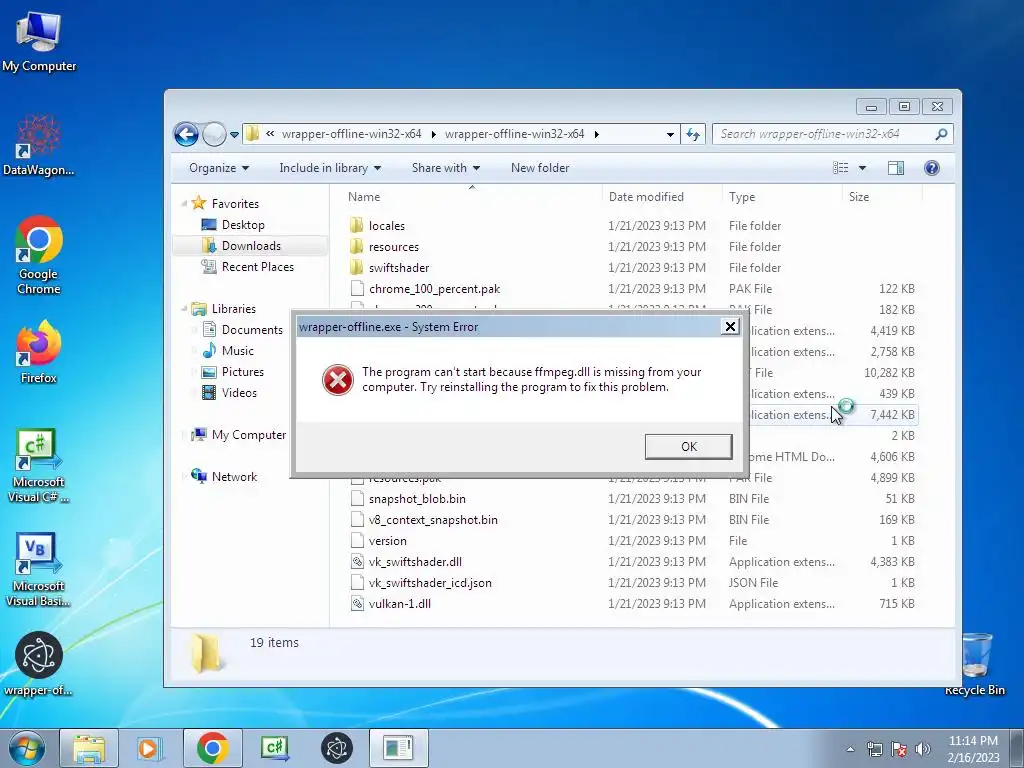
Task: Select the swiftshader folder icon
Action: tap(357, 268)
